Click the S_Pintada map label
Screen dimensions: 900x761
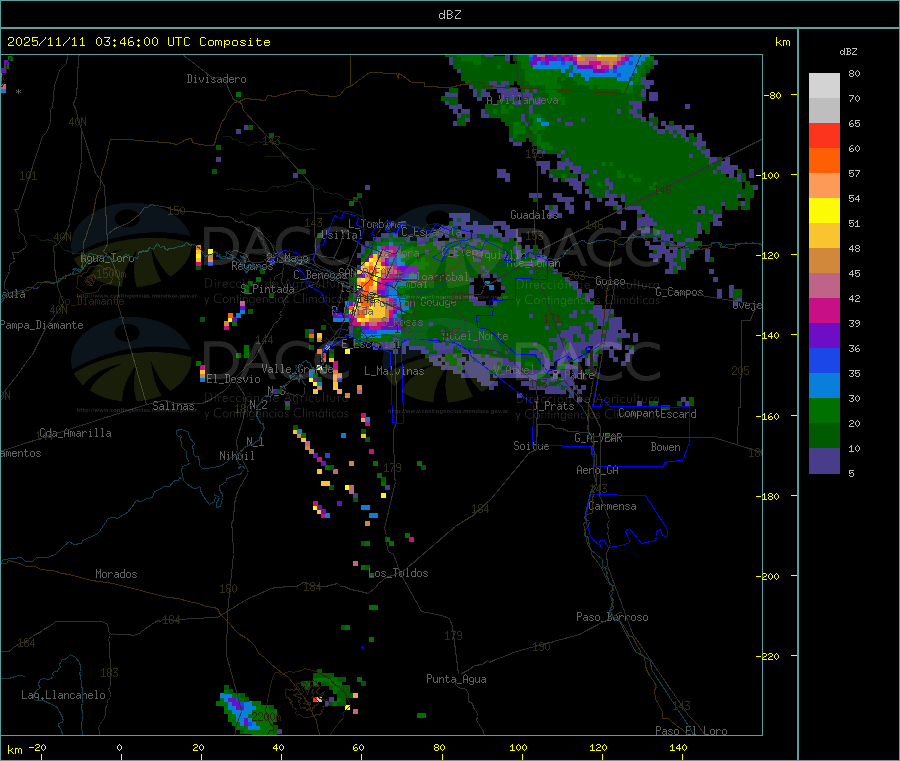[x=267, y=289]
